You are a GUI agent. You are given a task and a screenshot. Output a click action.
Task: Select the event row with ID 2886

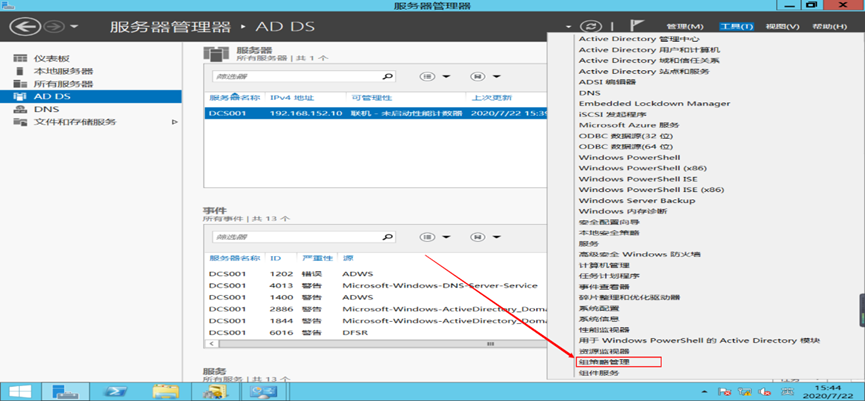pyautogui.click(x=376, y=309)
